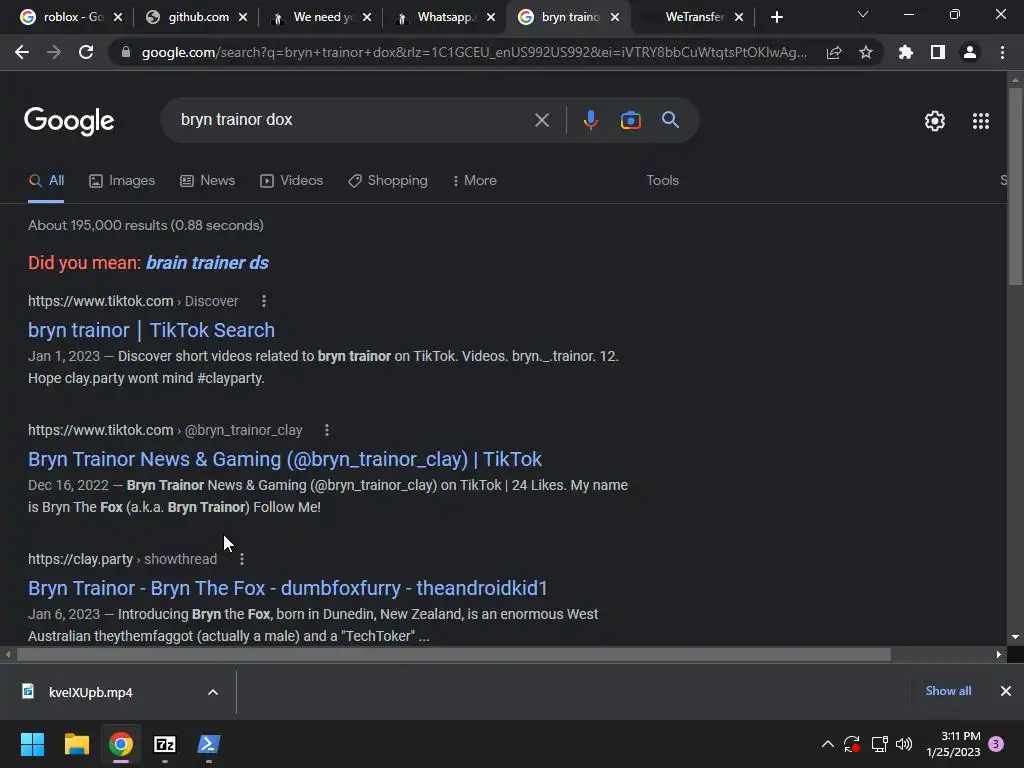Open the Tools search options
The image size is (1024, 768).
point(662,180)
